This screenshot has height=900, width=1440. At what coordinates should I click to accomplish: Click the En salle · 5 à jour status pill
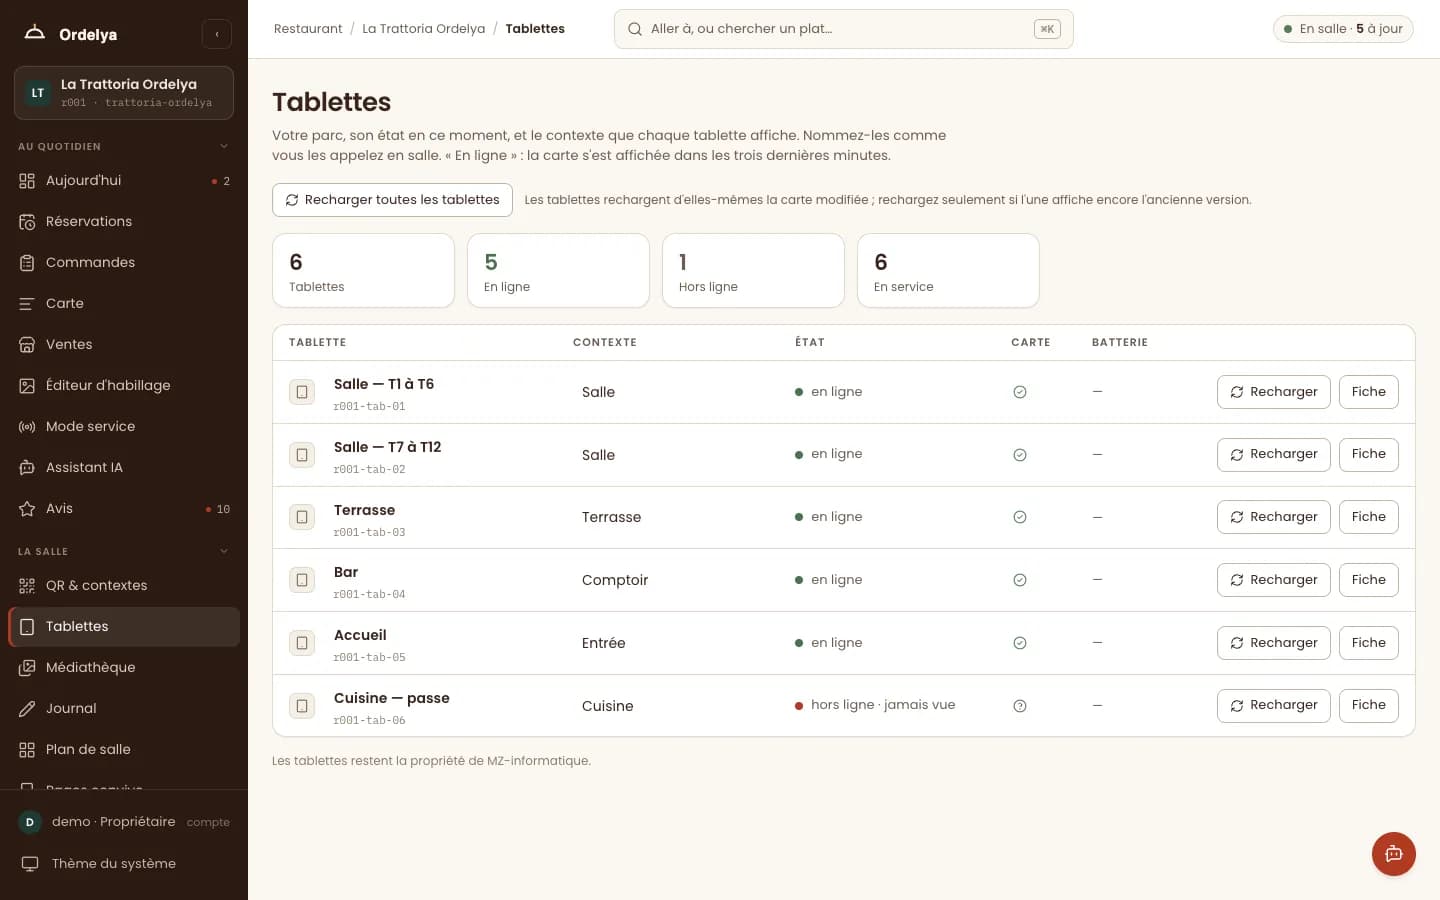(x=1343, y=29)
